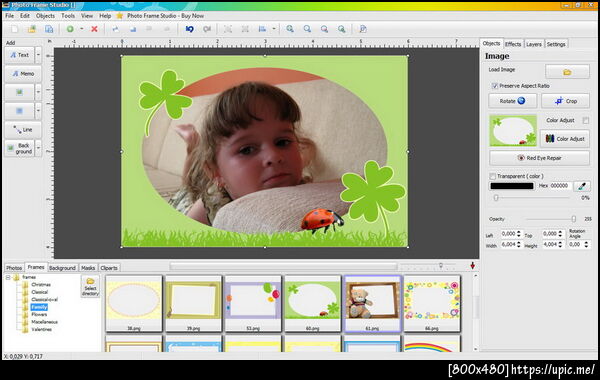Click the New document toolbar icon
Screen dimensions: 600x380
click(x=15, y=29)
